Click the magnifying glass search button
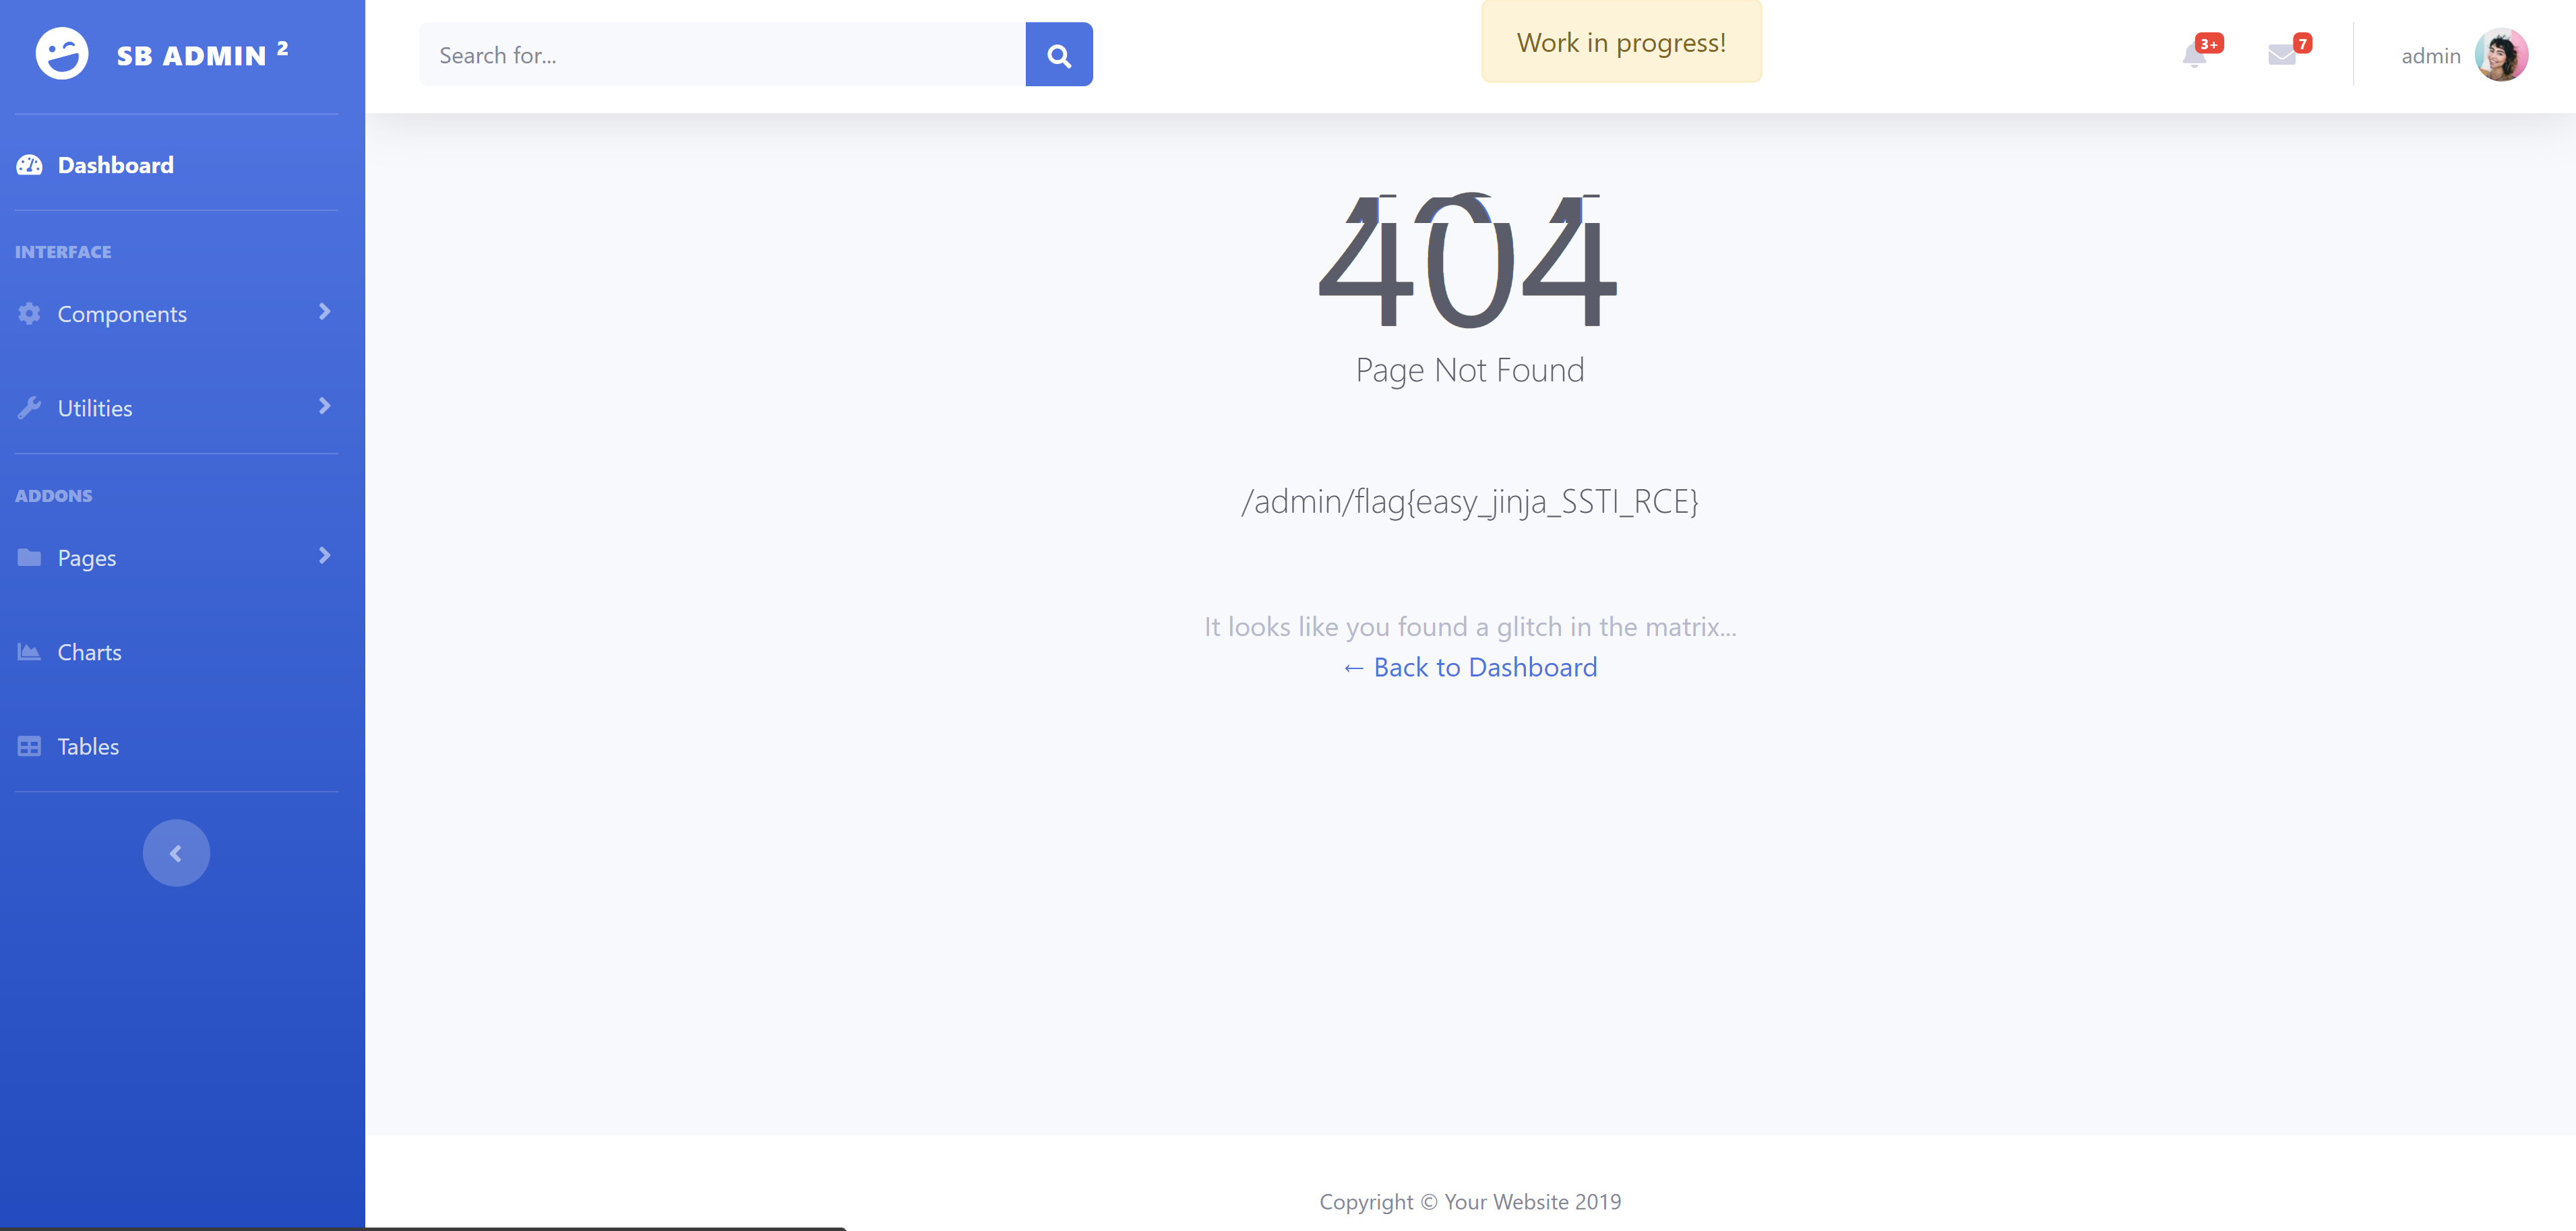 pyautogui.click(x=1059, y=55)
